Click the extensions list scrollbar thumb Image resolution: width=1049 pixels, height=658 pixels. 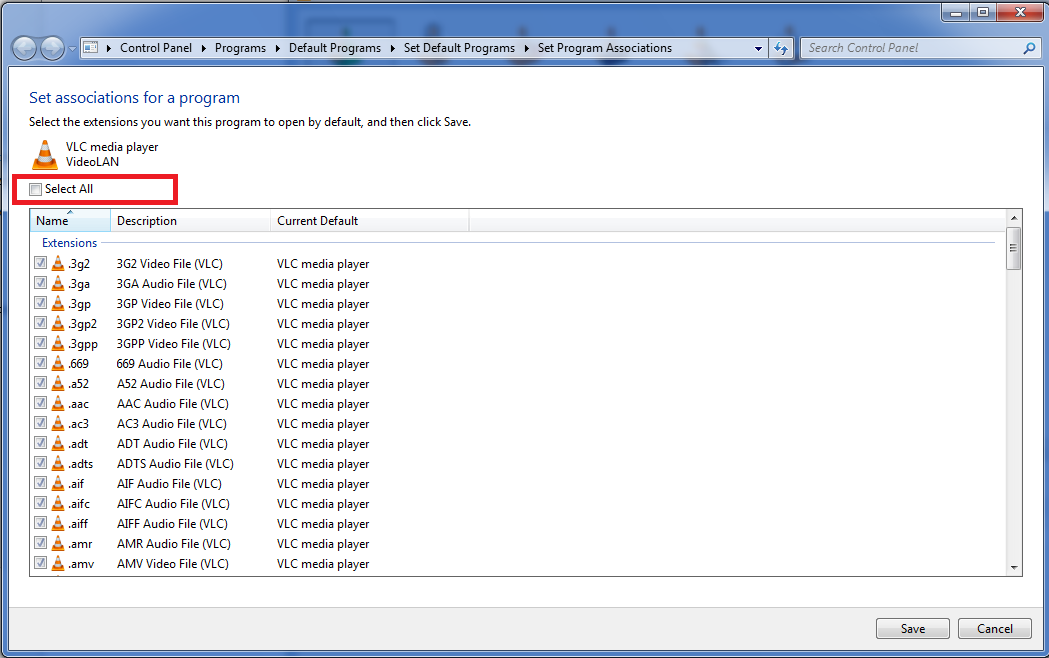point(1014,248)
